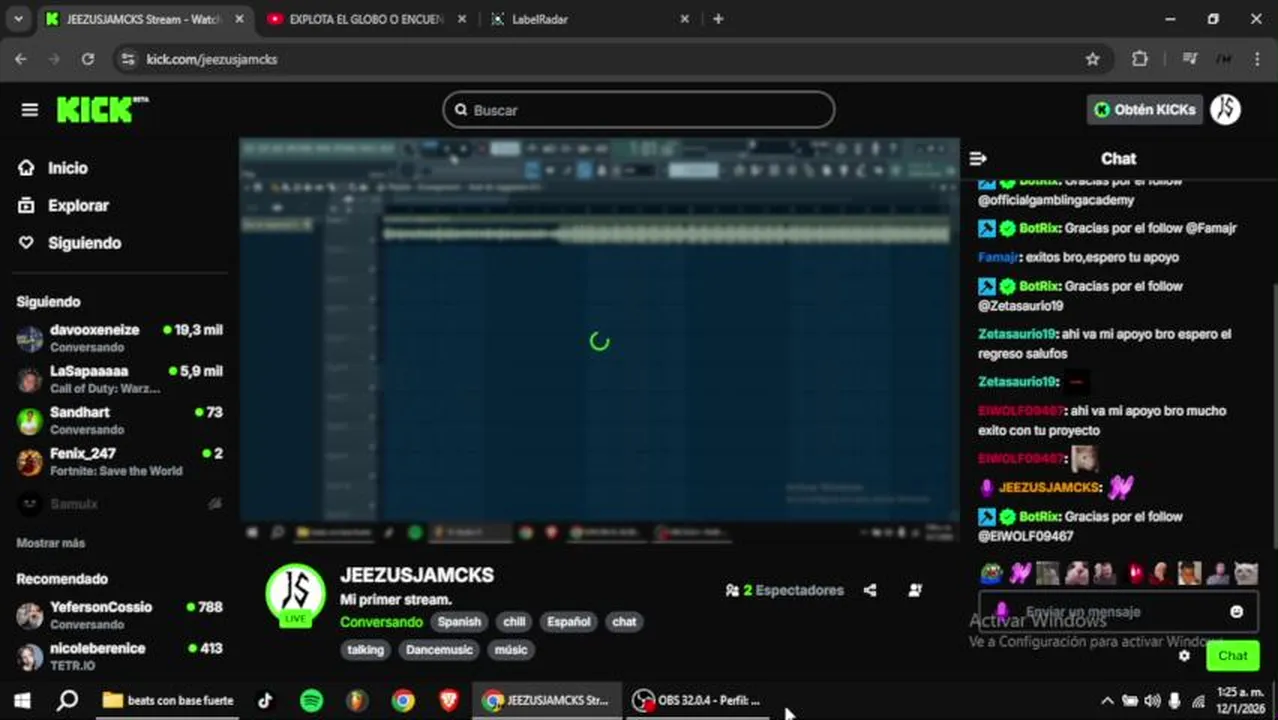Open the emoji picker in message box
Viewport: 1278px width, 720px height.
[1237, 611]
